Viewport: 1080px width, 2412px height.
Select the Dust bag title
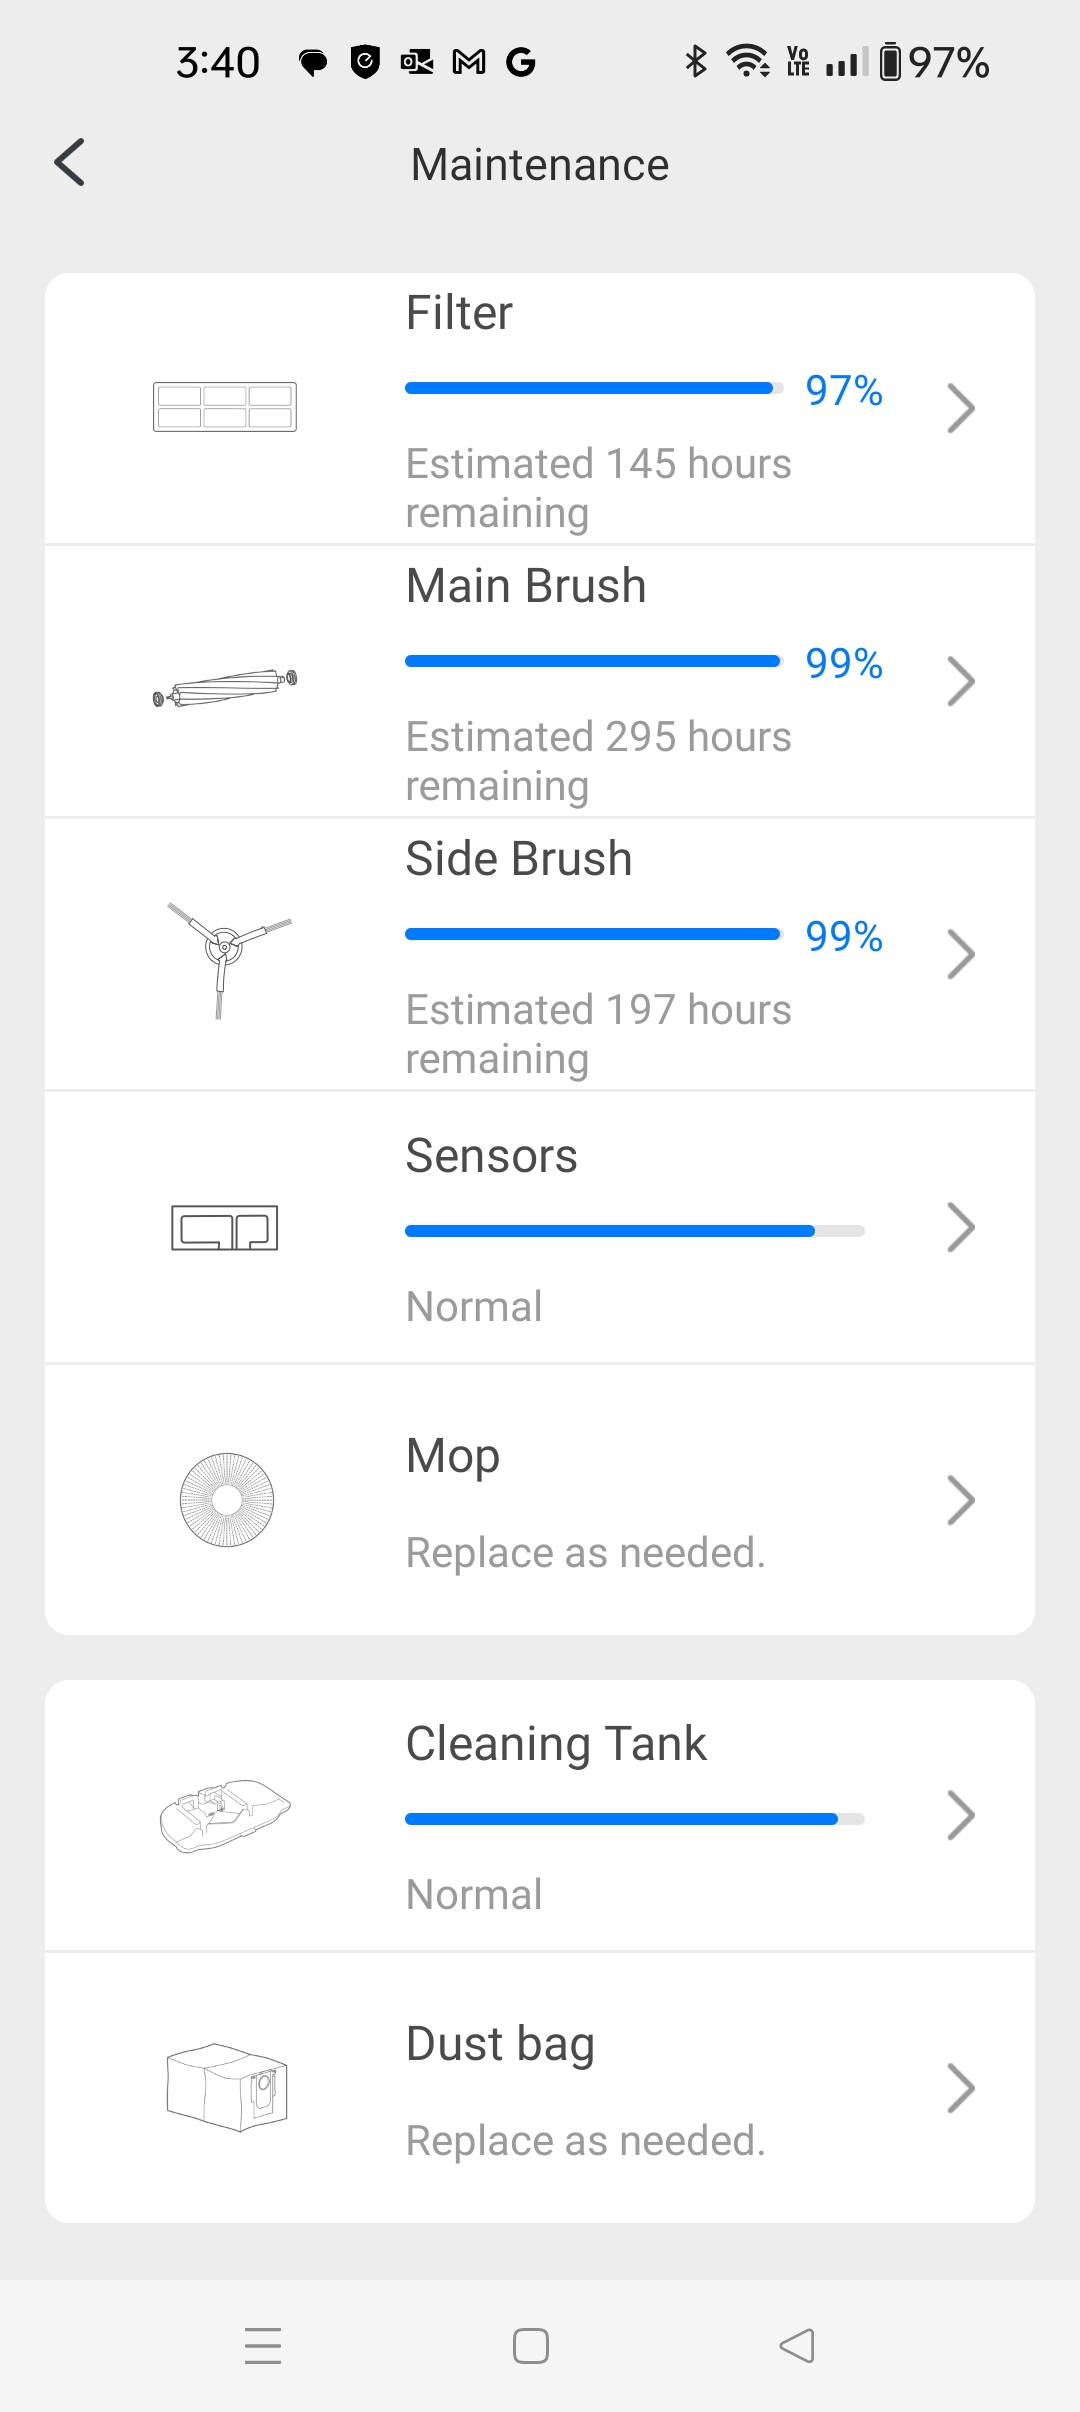[x=500, y=2044]
